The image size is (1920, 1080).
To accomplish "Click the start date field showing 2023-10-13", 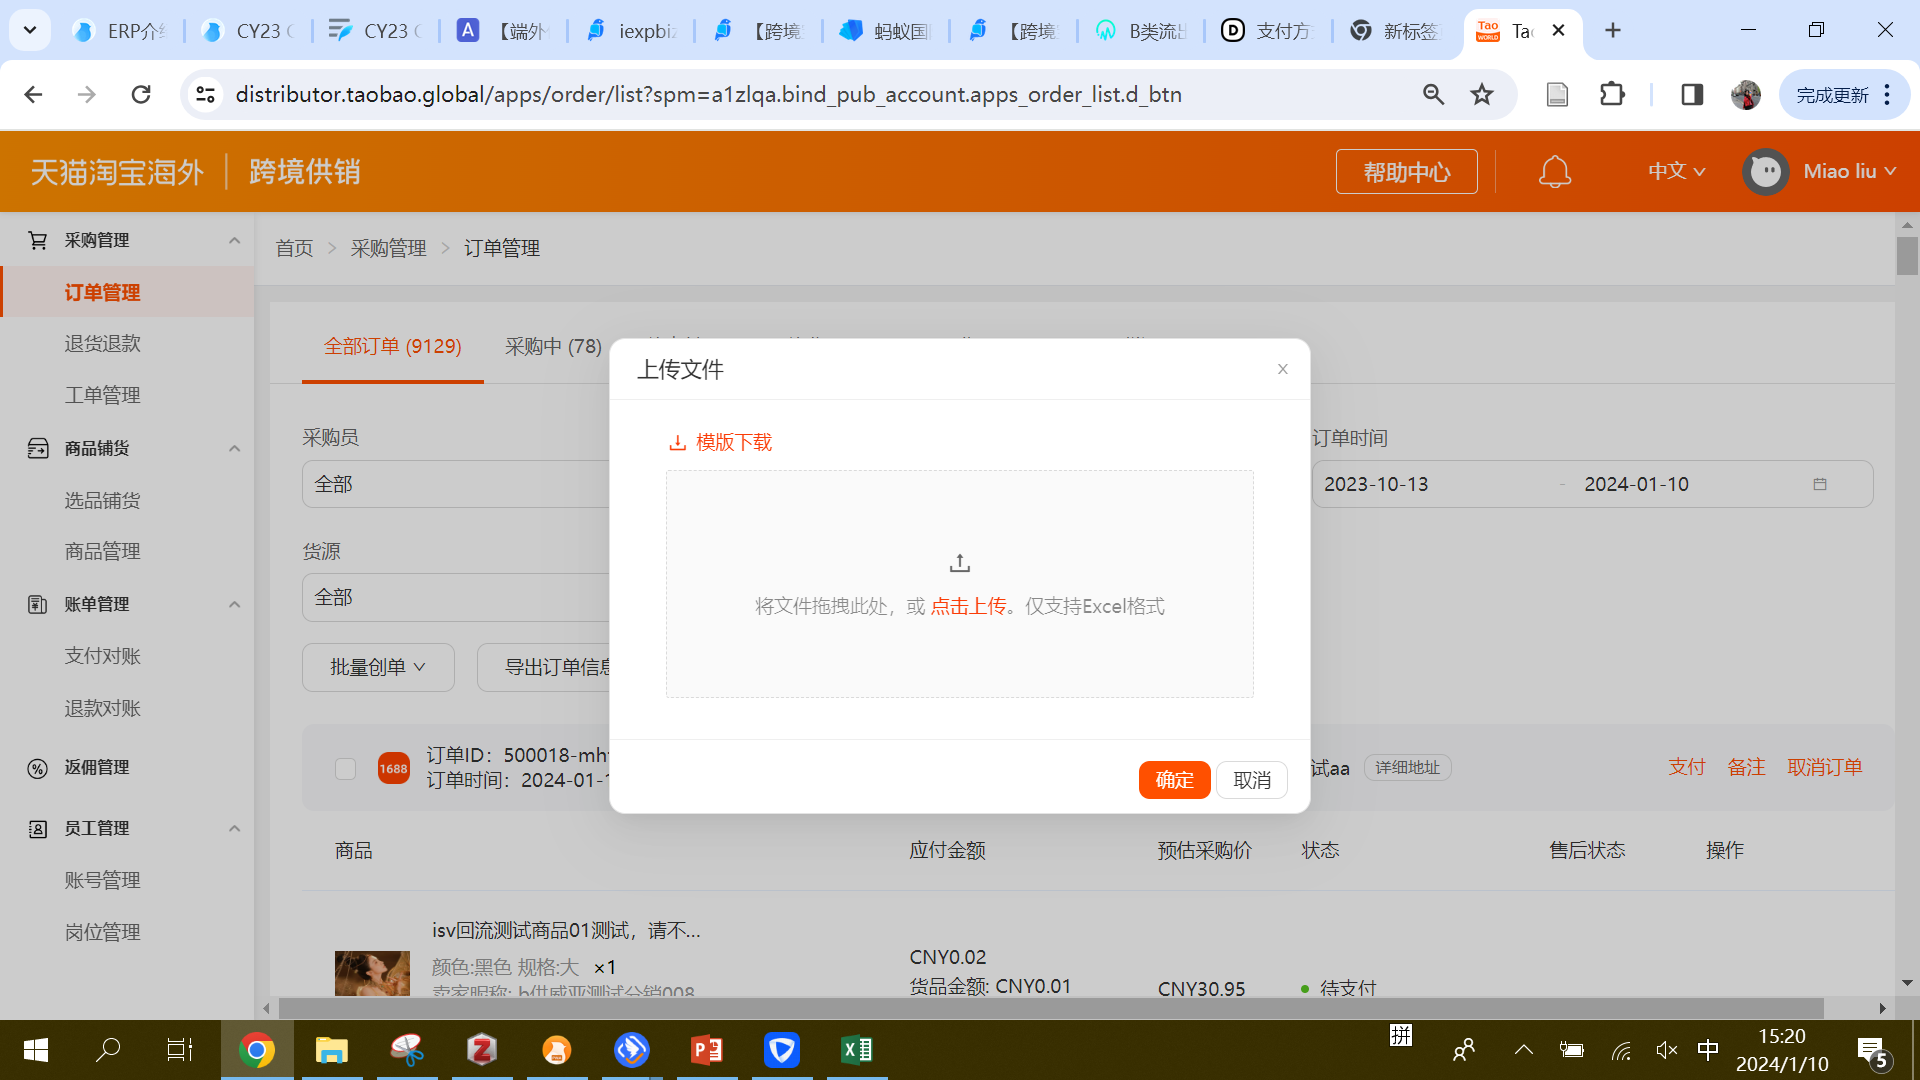I will (1376, 483).
